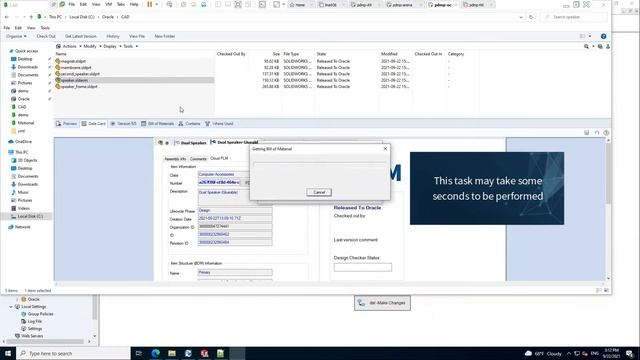Open the Explorer View menu

coord(31,28)
